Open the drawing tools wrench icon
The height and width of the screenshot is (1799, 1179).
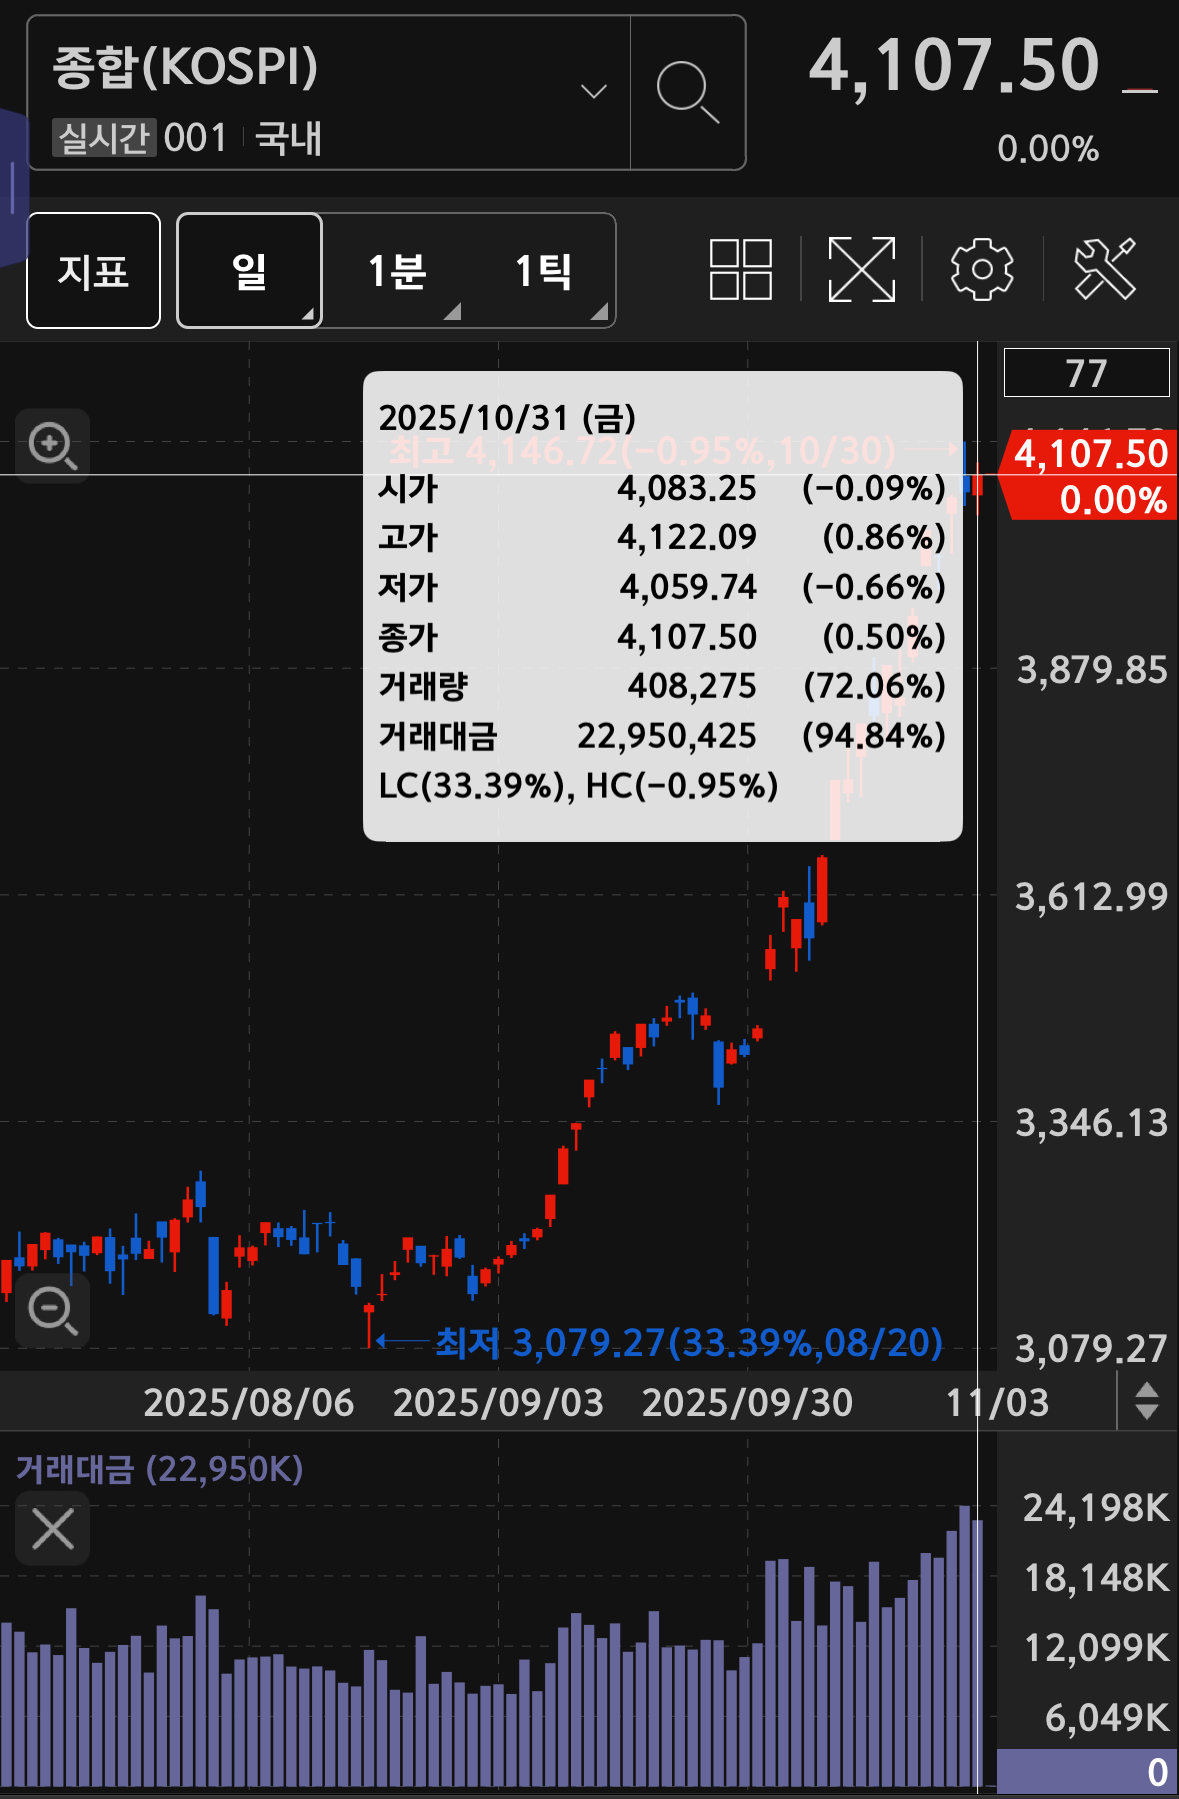[x=1105, y=269]
